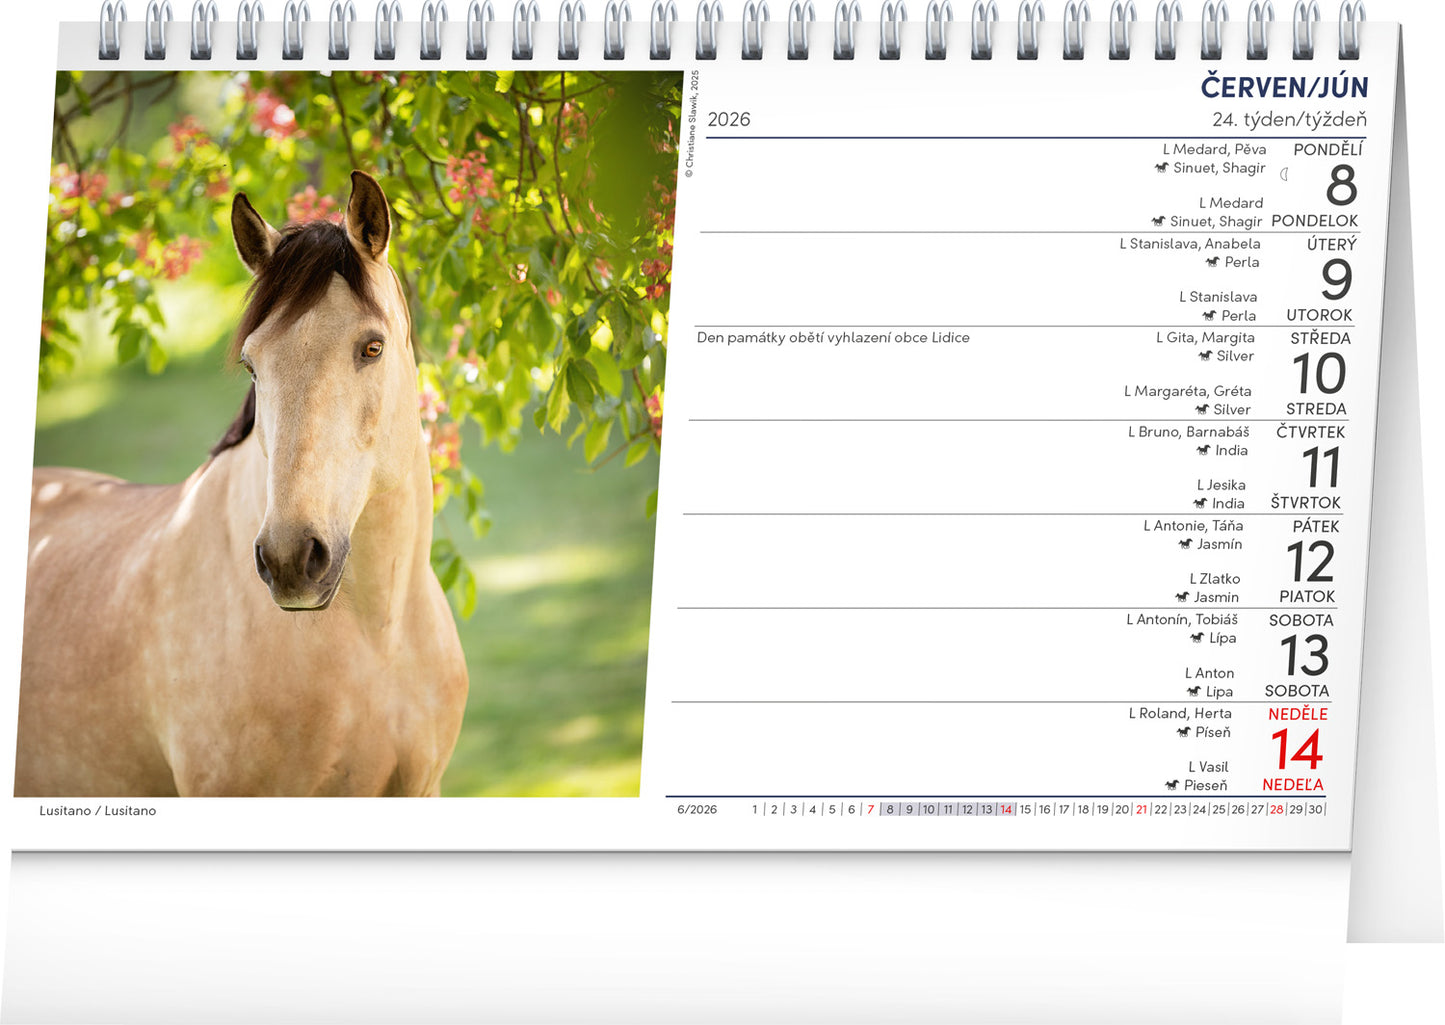This screenshot has width=1445, height=1025.
Task: Click the horse icon before Pieseň
Action: (x=1172, y=786)
